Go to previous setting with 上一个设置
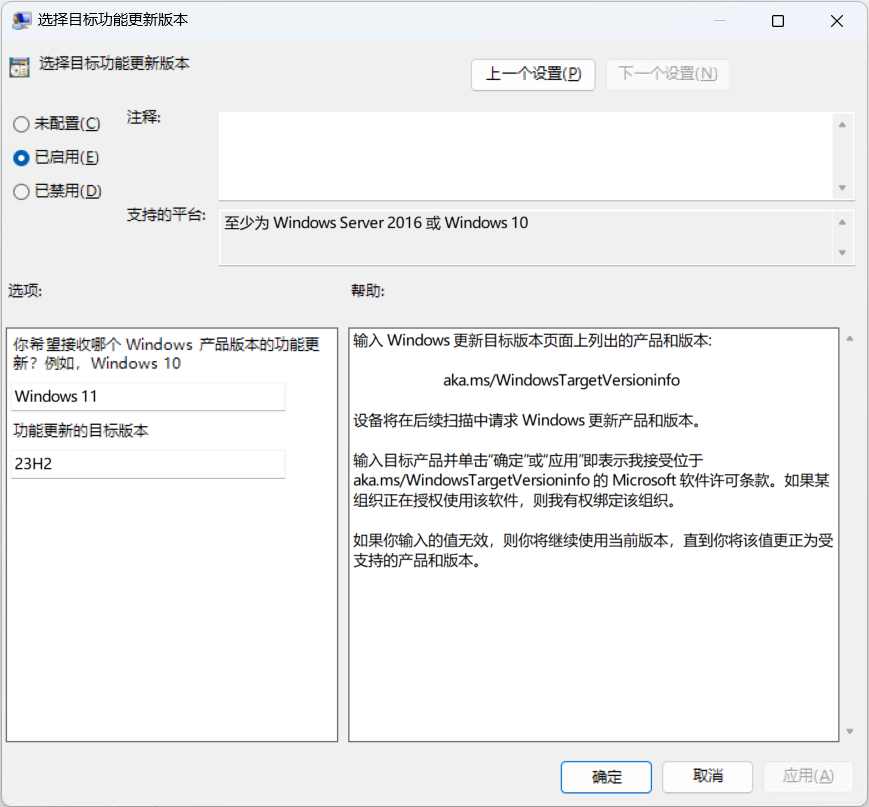The image size is (869, 807). click(x=533, y=74)
